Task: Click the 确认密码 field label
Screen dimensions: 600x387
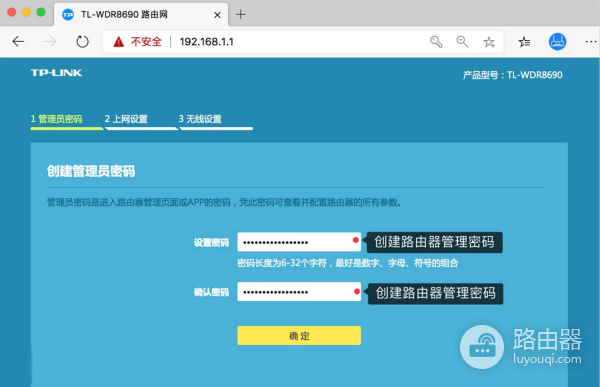Action: (211, 292)
